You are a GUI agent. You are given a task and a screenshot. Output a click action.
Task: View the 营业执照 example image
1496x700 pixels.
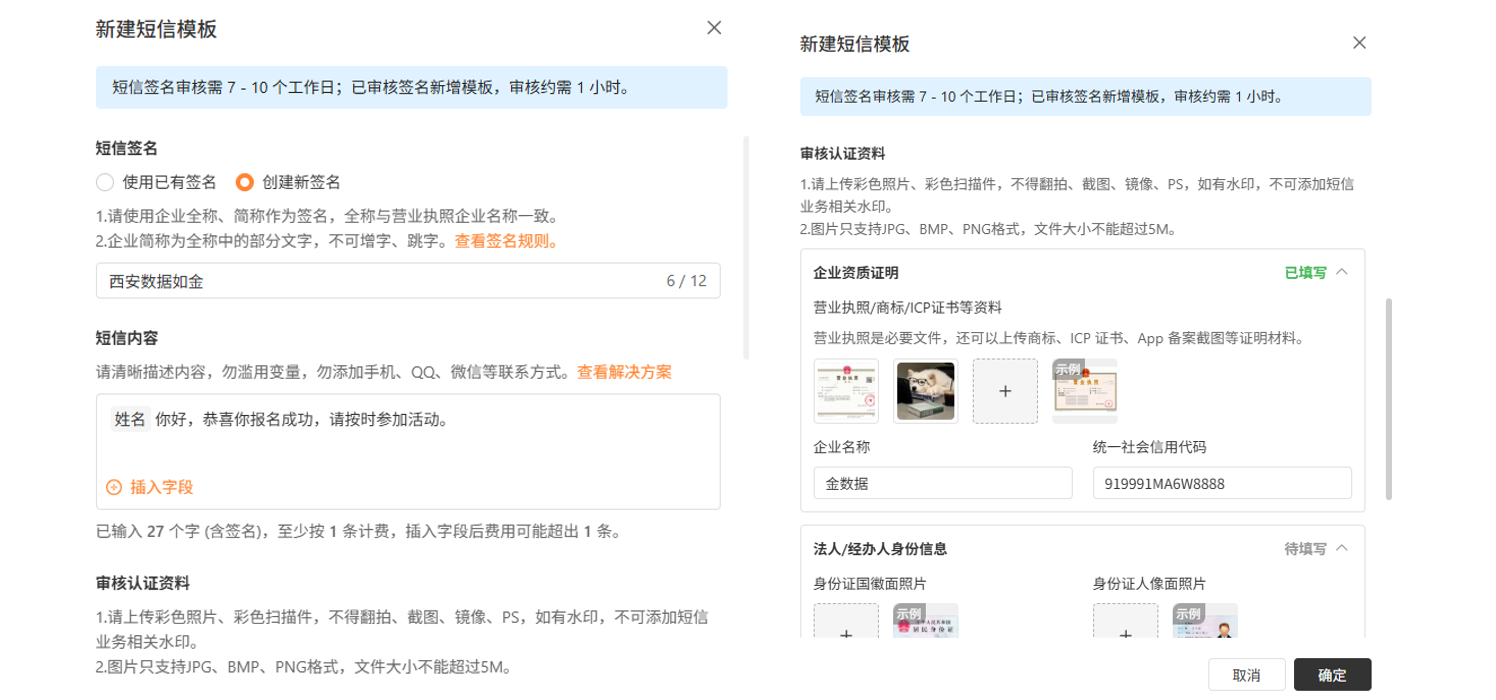point(1085,391)
